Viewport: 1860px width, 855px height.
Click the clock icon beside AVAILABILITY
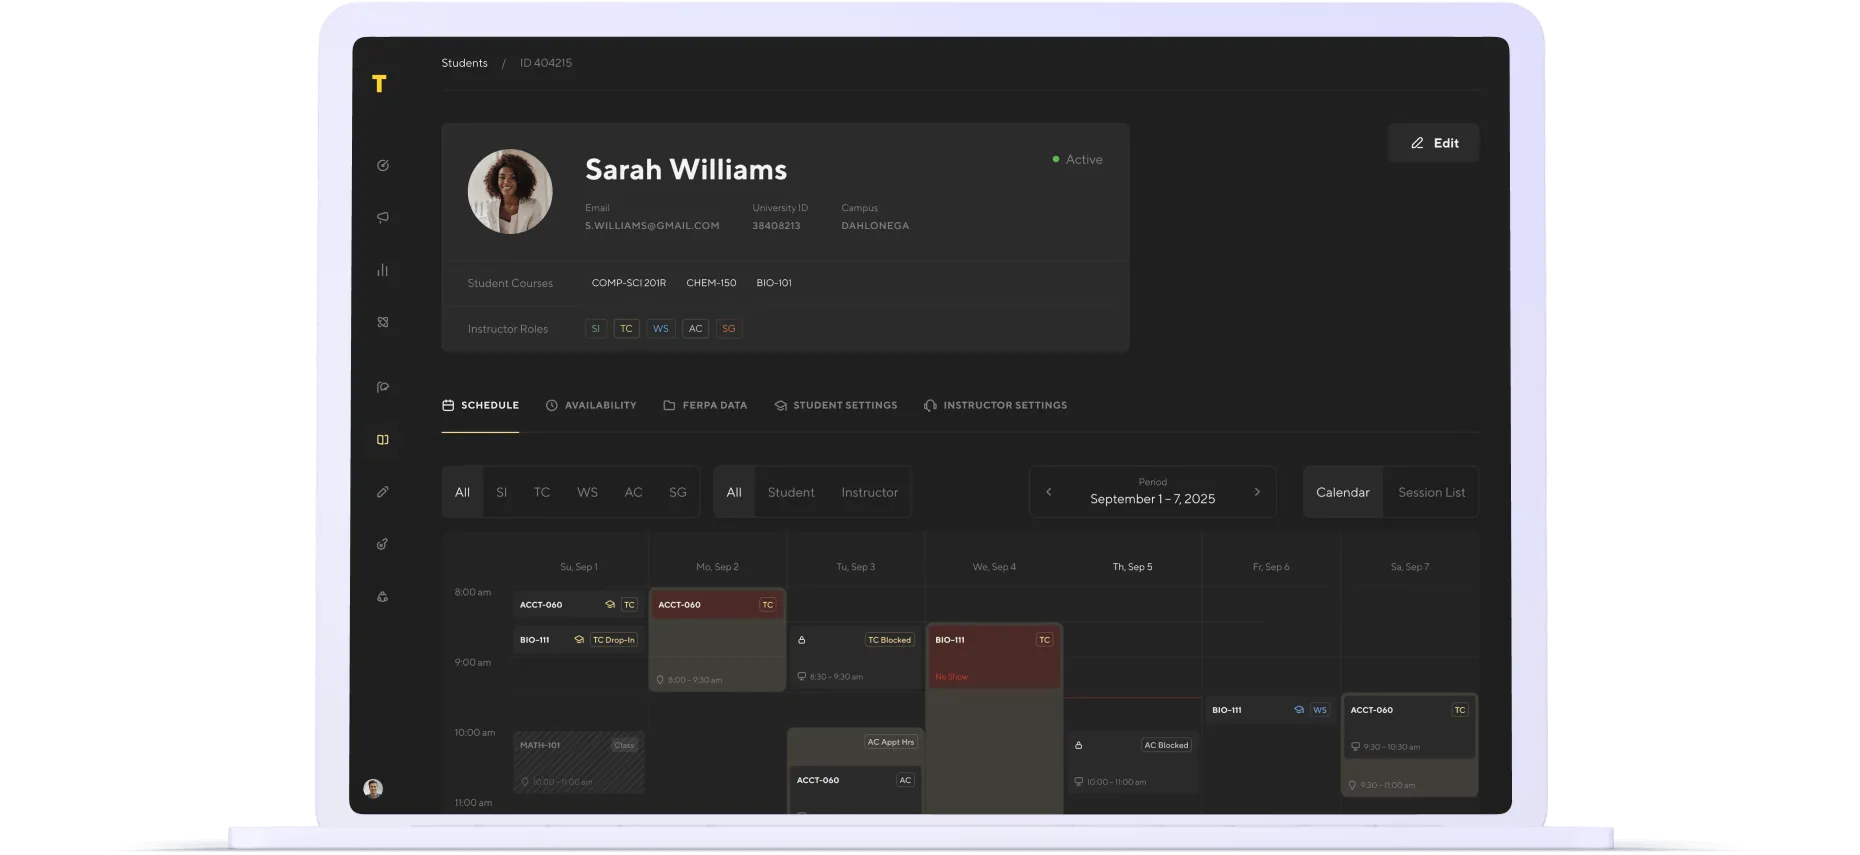[x=551, y=405]
